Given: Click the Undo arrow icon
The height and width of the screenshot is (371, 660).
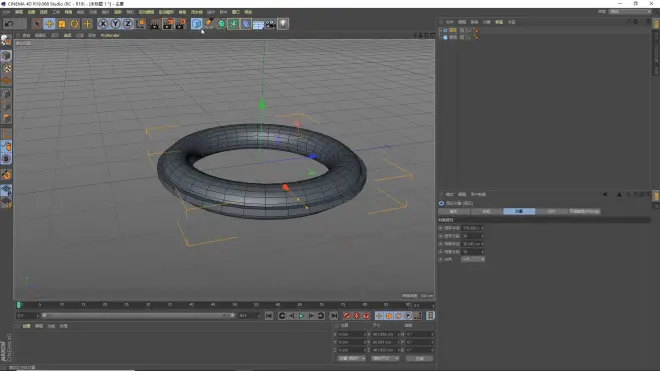Looking at the screenshot, I should point(9,24).
